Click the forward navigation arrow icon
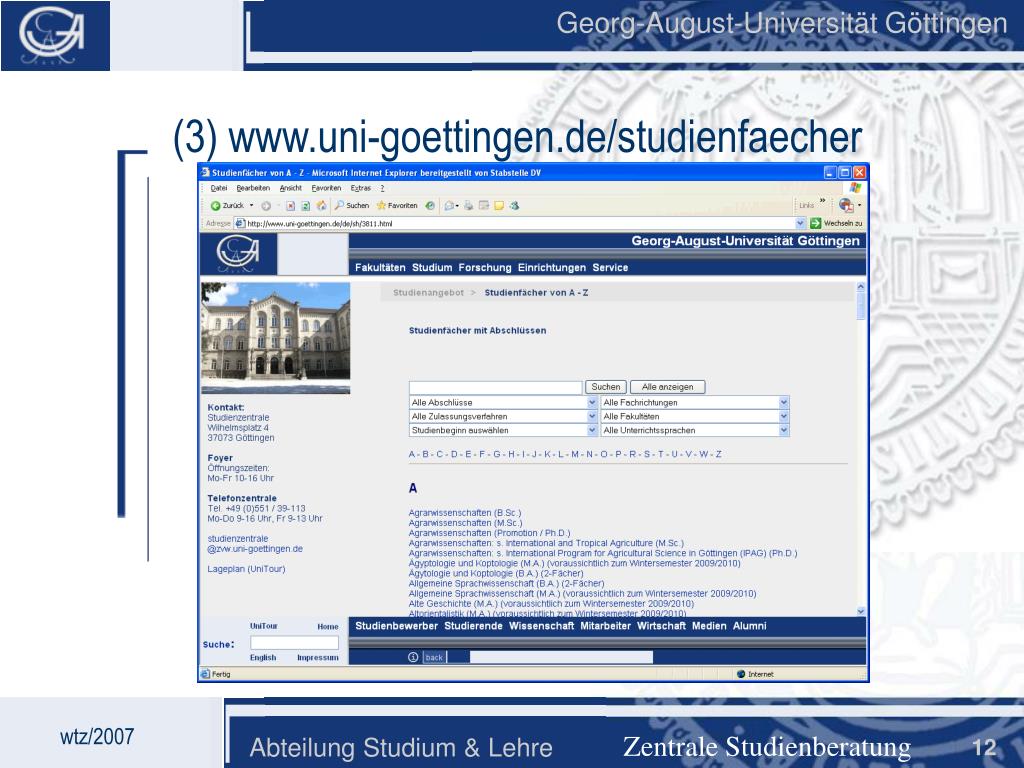This screenshot has width=1024, height=768. click(266, 206)
